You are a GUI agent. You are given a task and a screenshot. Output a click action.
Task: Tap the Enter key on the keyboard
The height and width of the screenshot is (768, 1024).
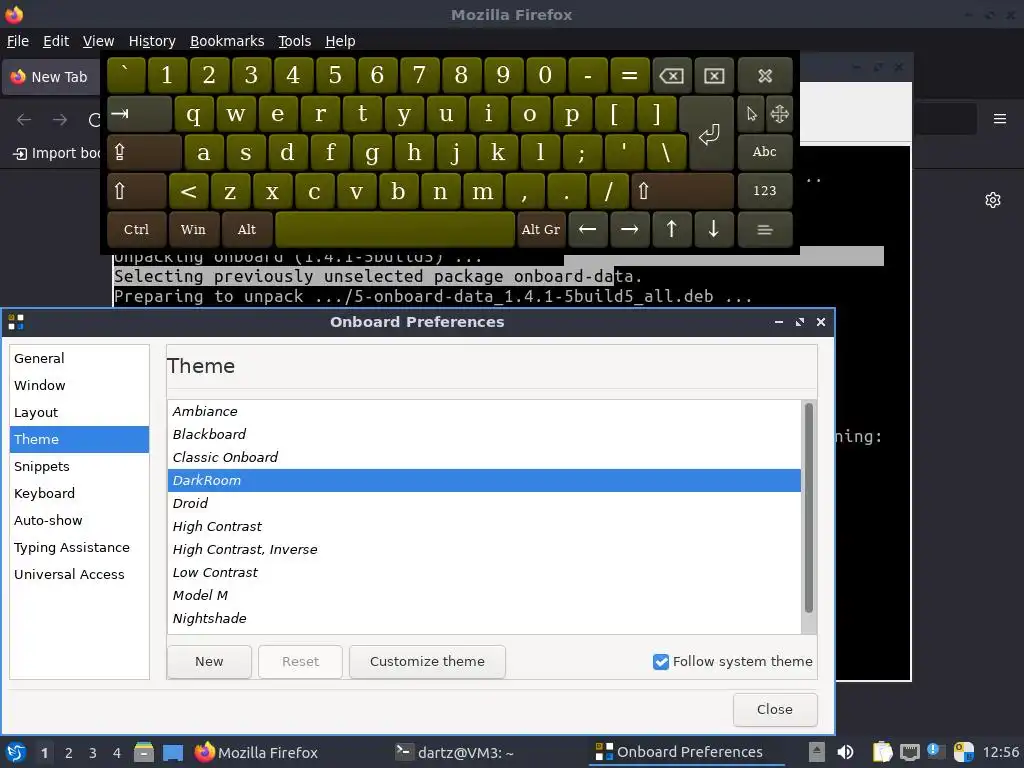(707, 134)
